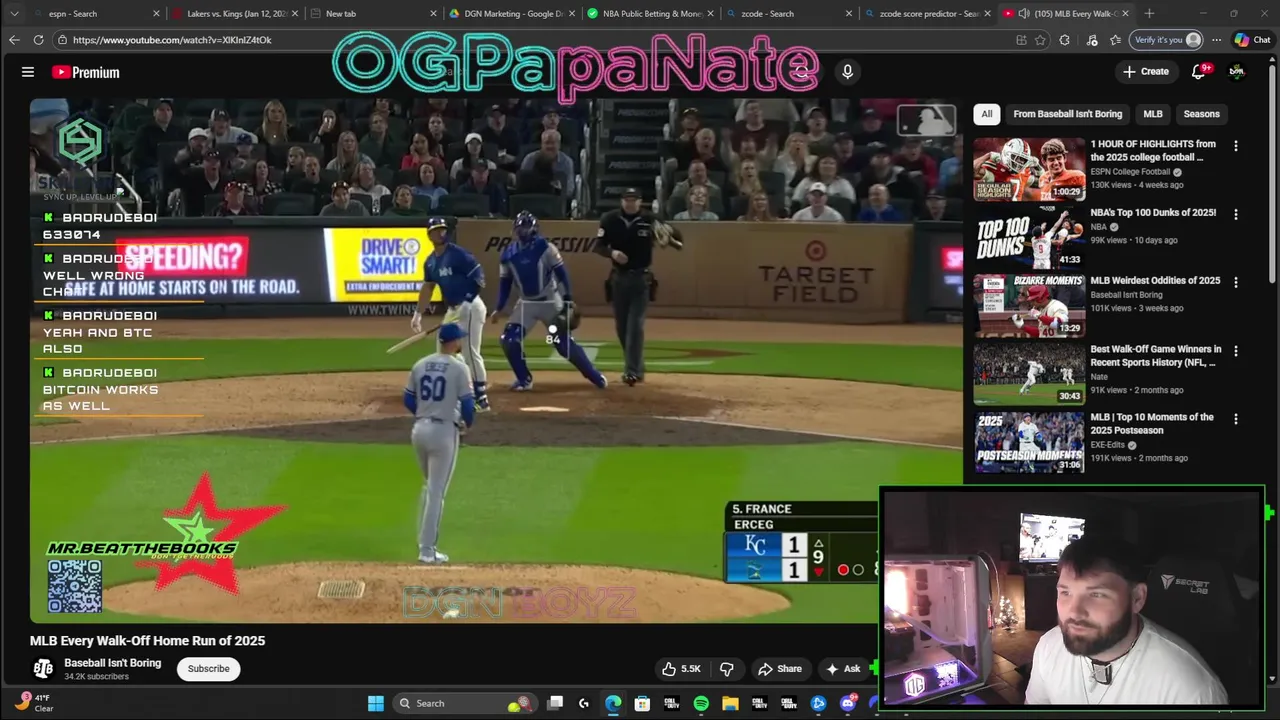Close the espn - Search tab
The height and width of the screenshot is (720, 1280).
tap(156, 14)
